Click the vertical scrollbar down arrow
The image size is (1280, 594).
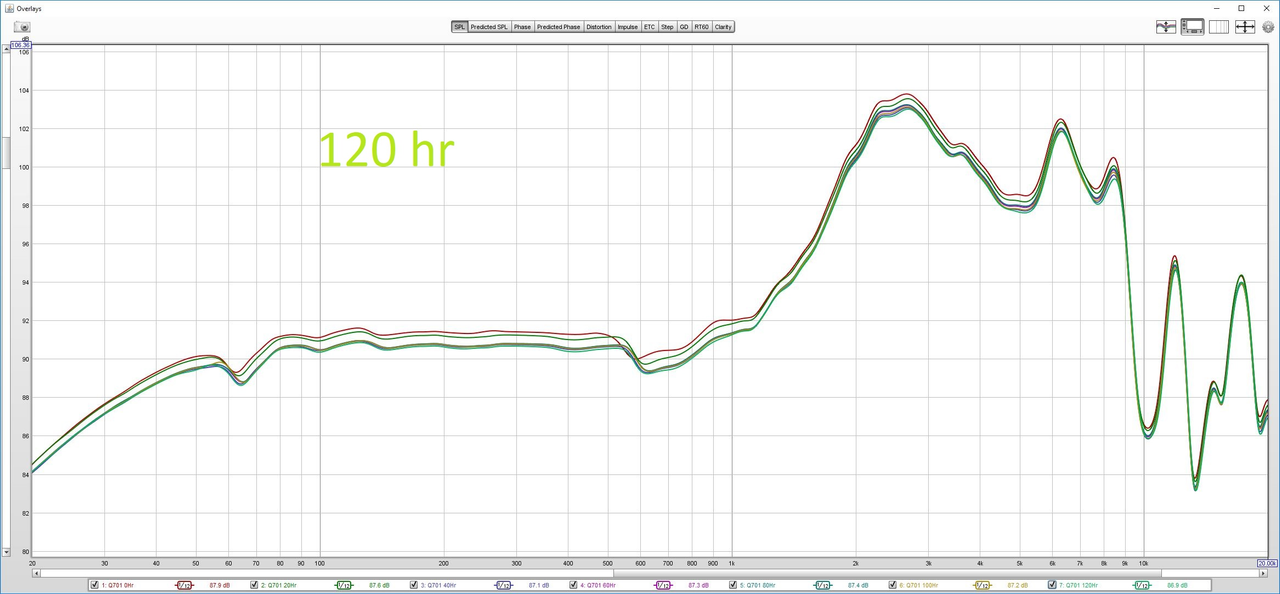(5, 551)
